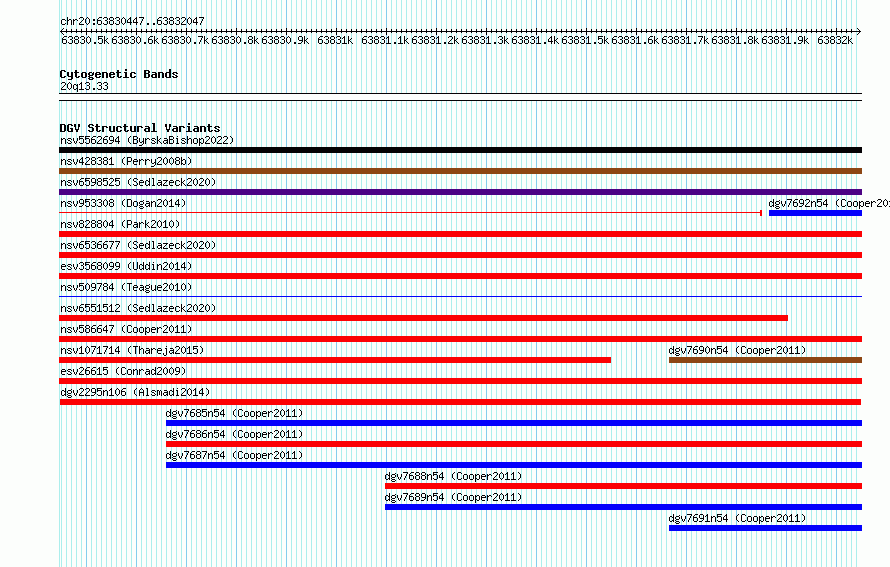Open dgv7691n54 (Cooper2011) label

(x=737, y=518)
